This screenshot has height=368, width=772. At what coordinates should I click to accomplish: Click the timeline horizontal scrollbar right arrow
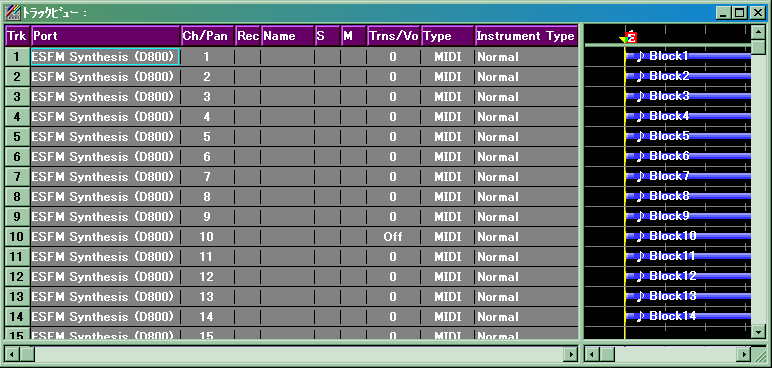[743, 354]
